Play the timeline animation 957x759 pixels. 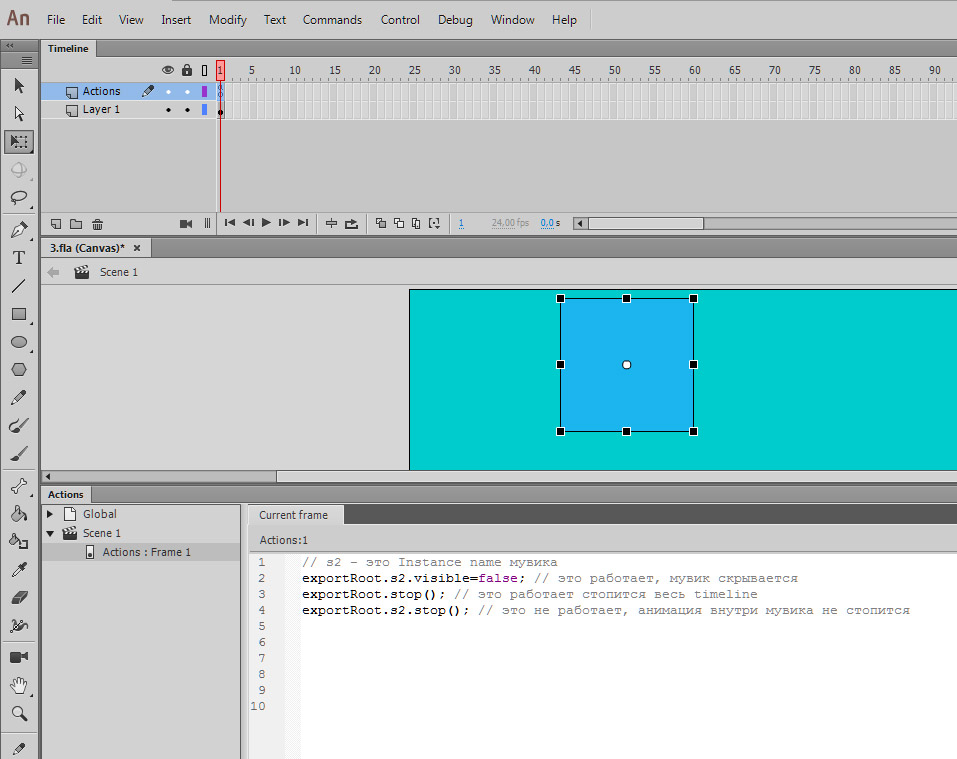tap(266, 223)
